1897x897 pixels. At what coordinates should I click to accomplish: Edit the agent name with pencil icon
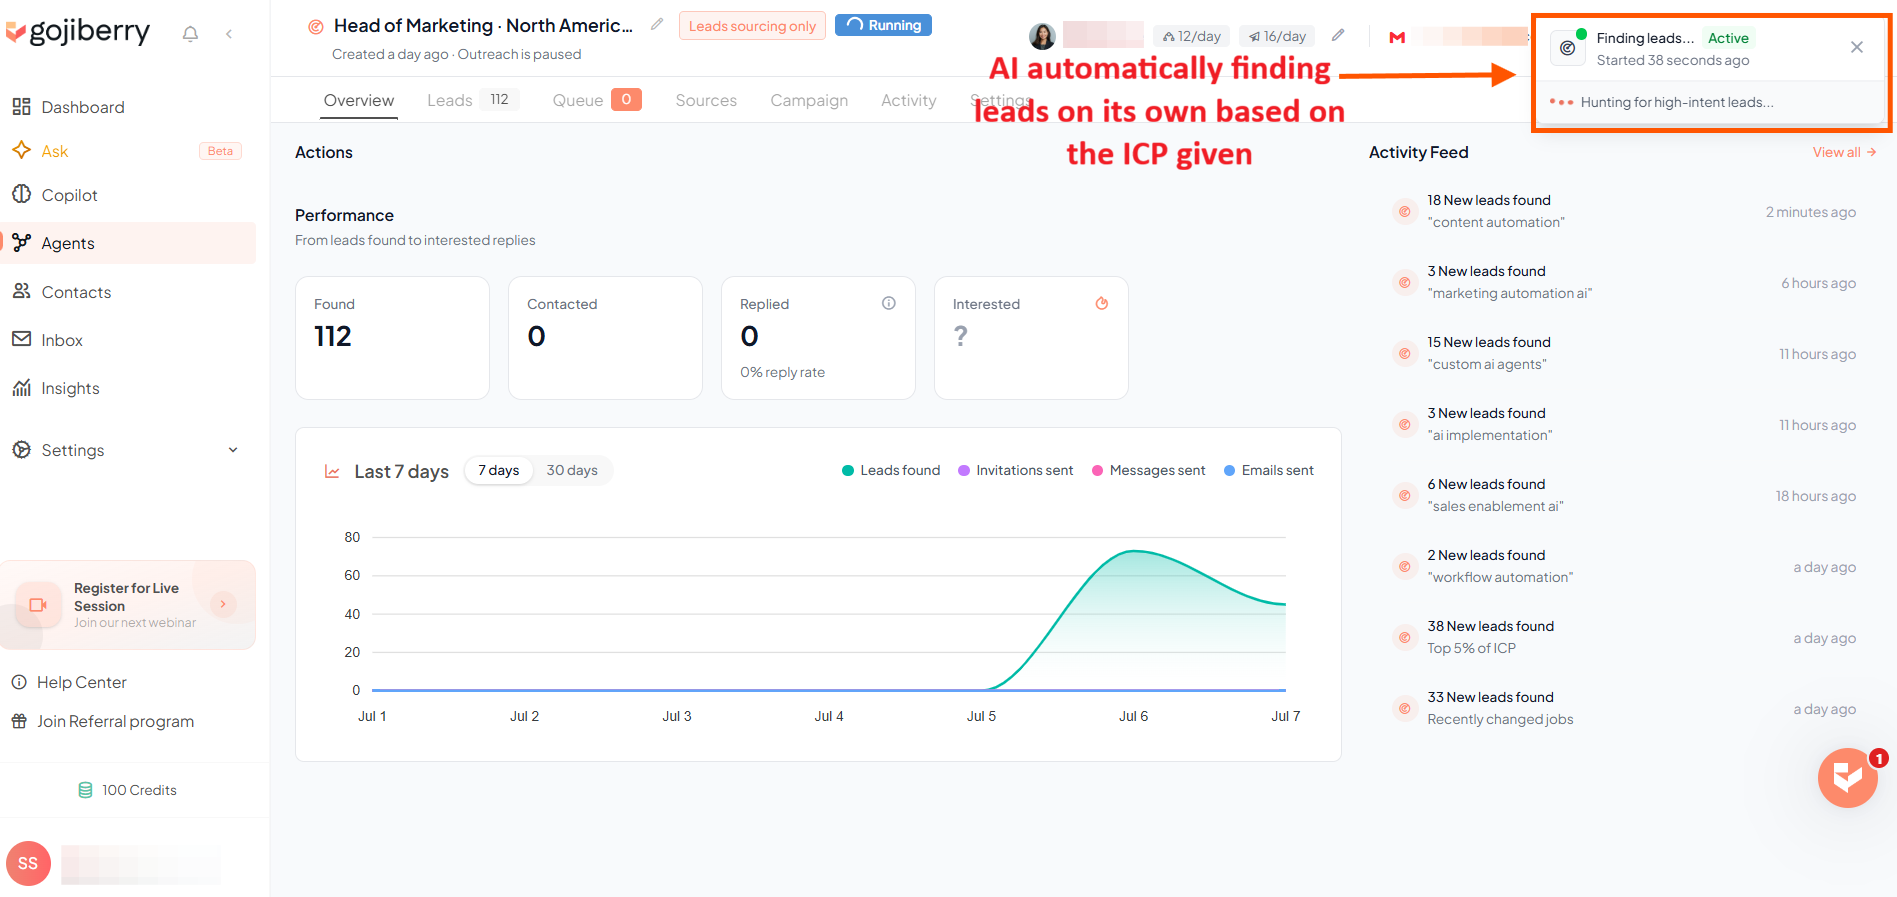click(x=657, y=24)
